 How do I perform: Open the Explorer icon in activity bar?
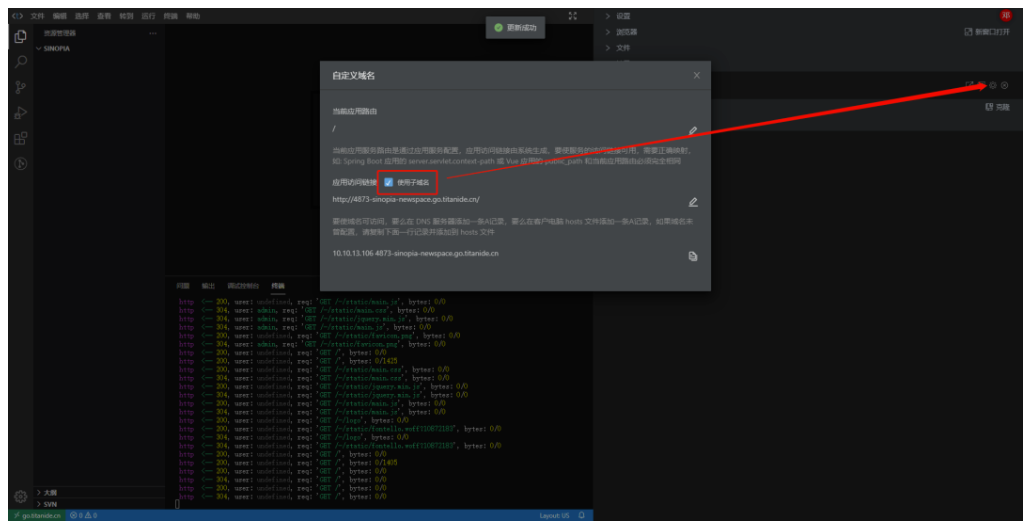pos(20,37)
